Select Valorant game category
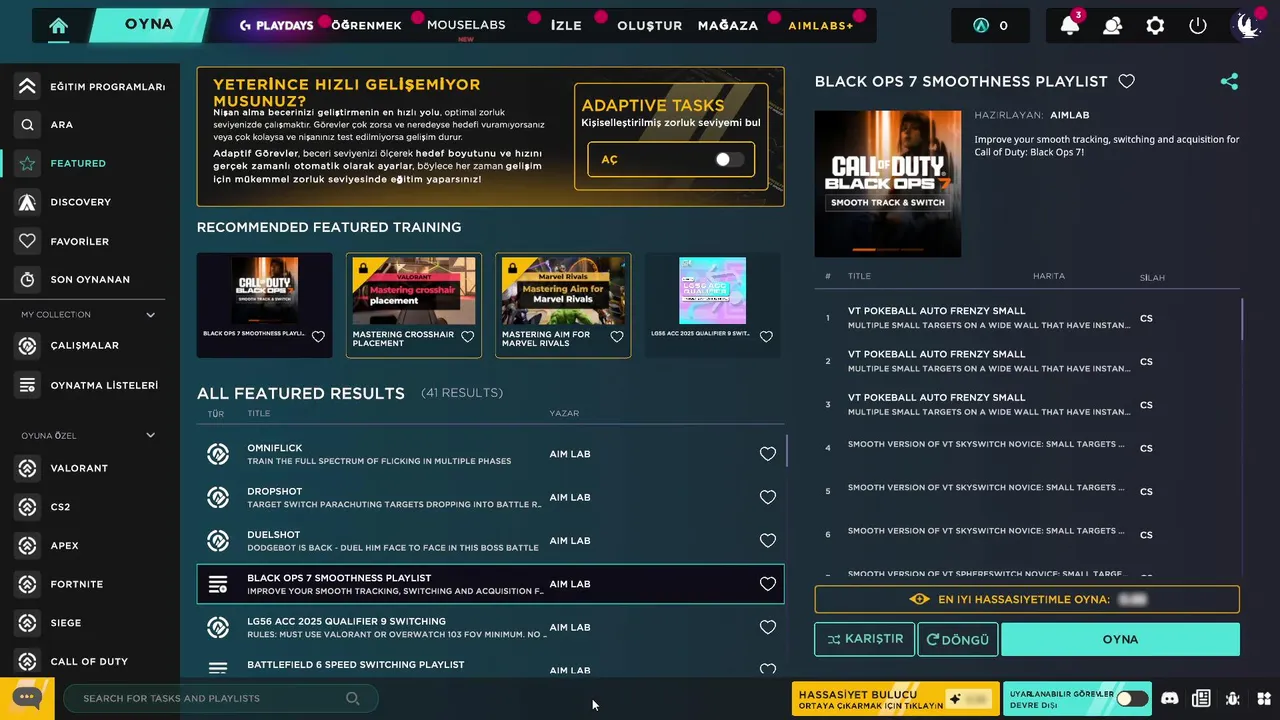Screen dimensions: 1280x720 [90, 468]
